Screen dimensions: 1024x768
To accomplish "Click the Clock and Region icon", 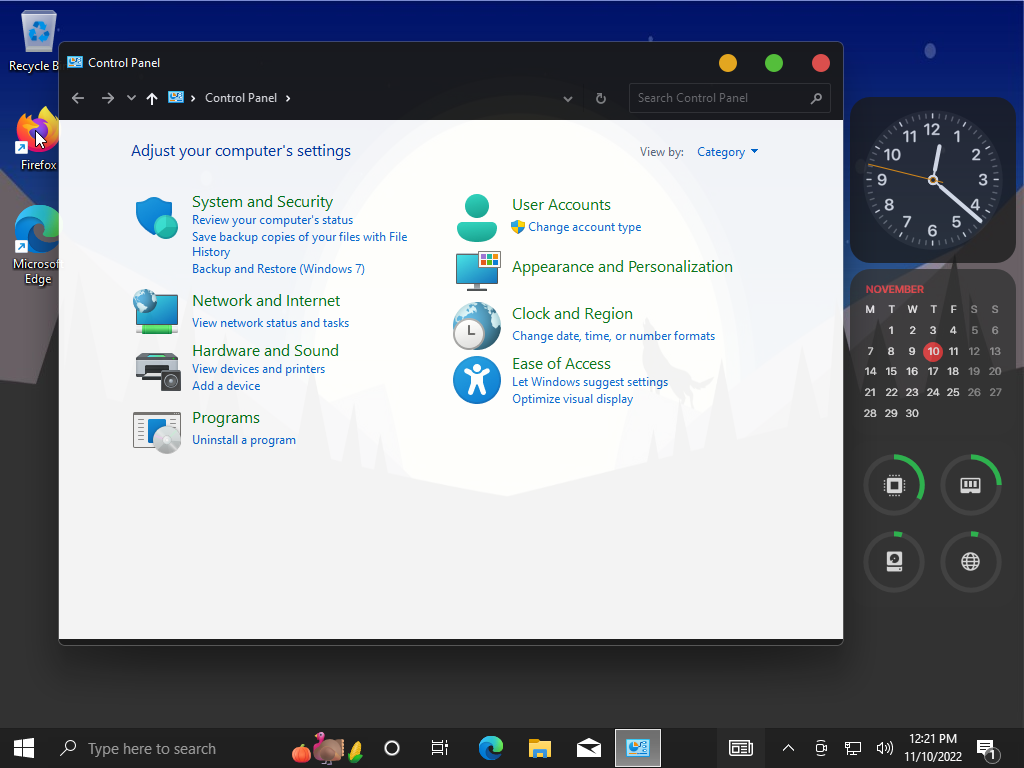I will tap(477, 325).
